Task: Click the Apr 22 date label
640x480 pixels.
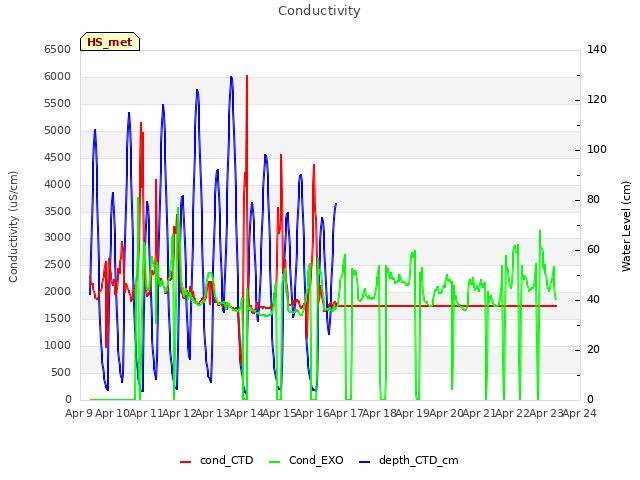Action: 513,413
